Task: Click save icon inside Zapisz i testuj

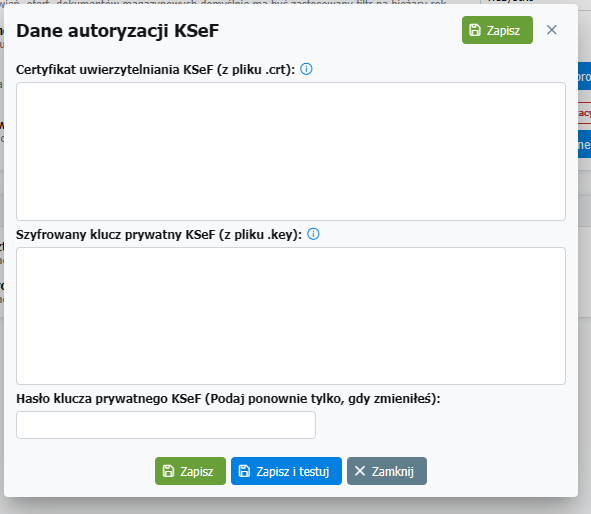Action: coord(244,471)
